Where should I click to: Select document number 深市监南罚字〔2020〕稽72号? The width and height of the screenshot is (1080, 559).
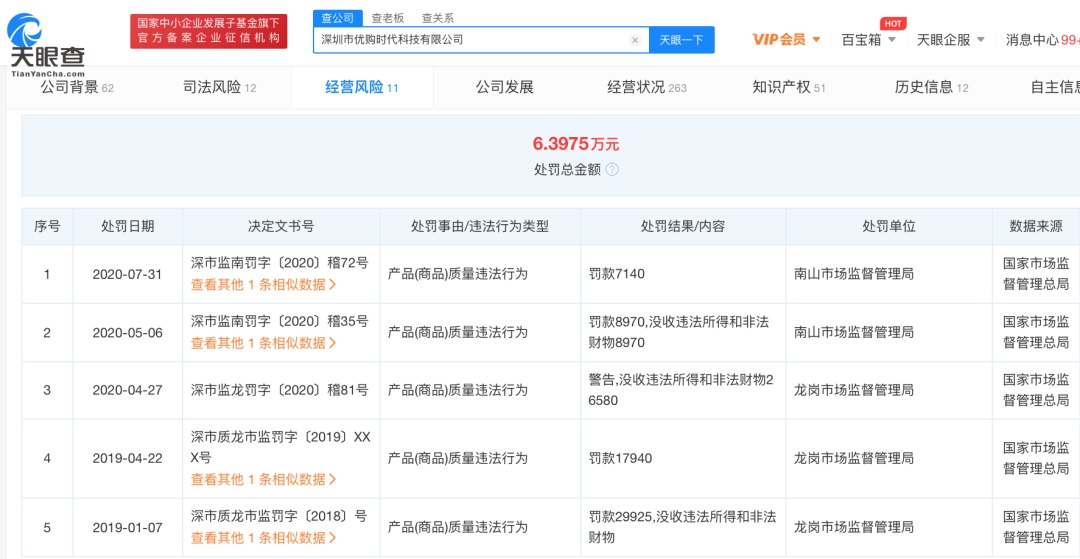pos(280,262)
